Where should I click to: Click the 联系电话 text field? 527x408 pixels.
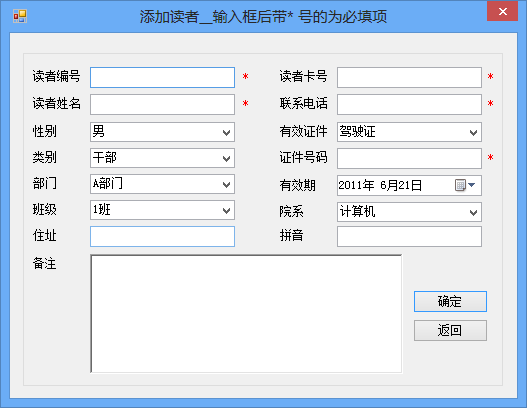pos(409,105)
